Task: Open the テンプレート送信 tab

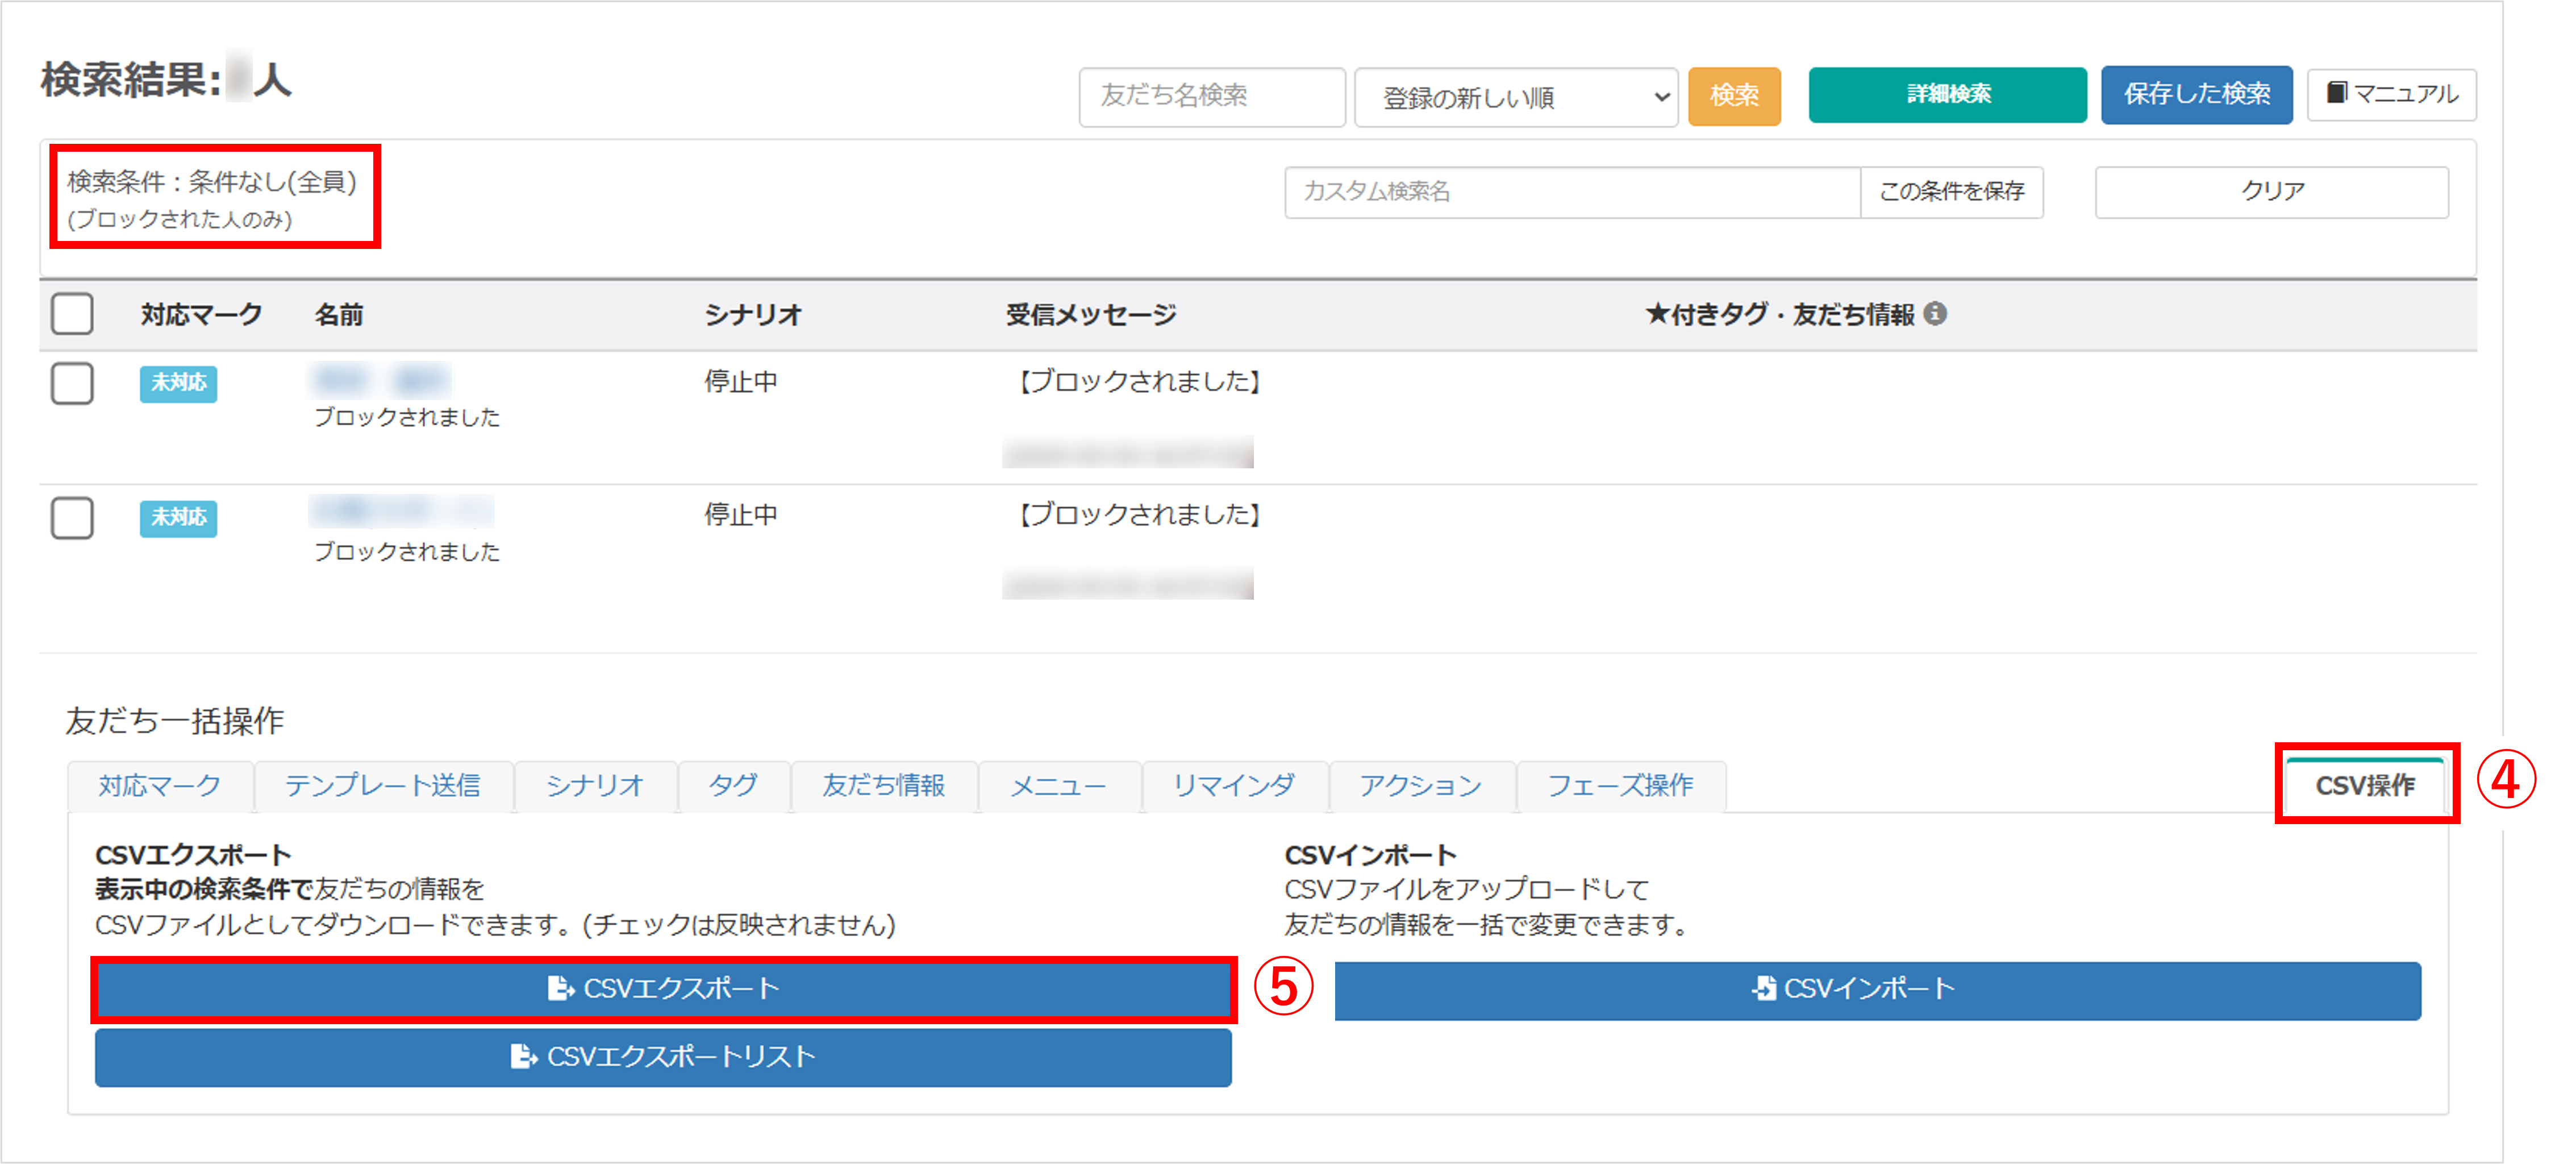Action: (383, 785)
